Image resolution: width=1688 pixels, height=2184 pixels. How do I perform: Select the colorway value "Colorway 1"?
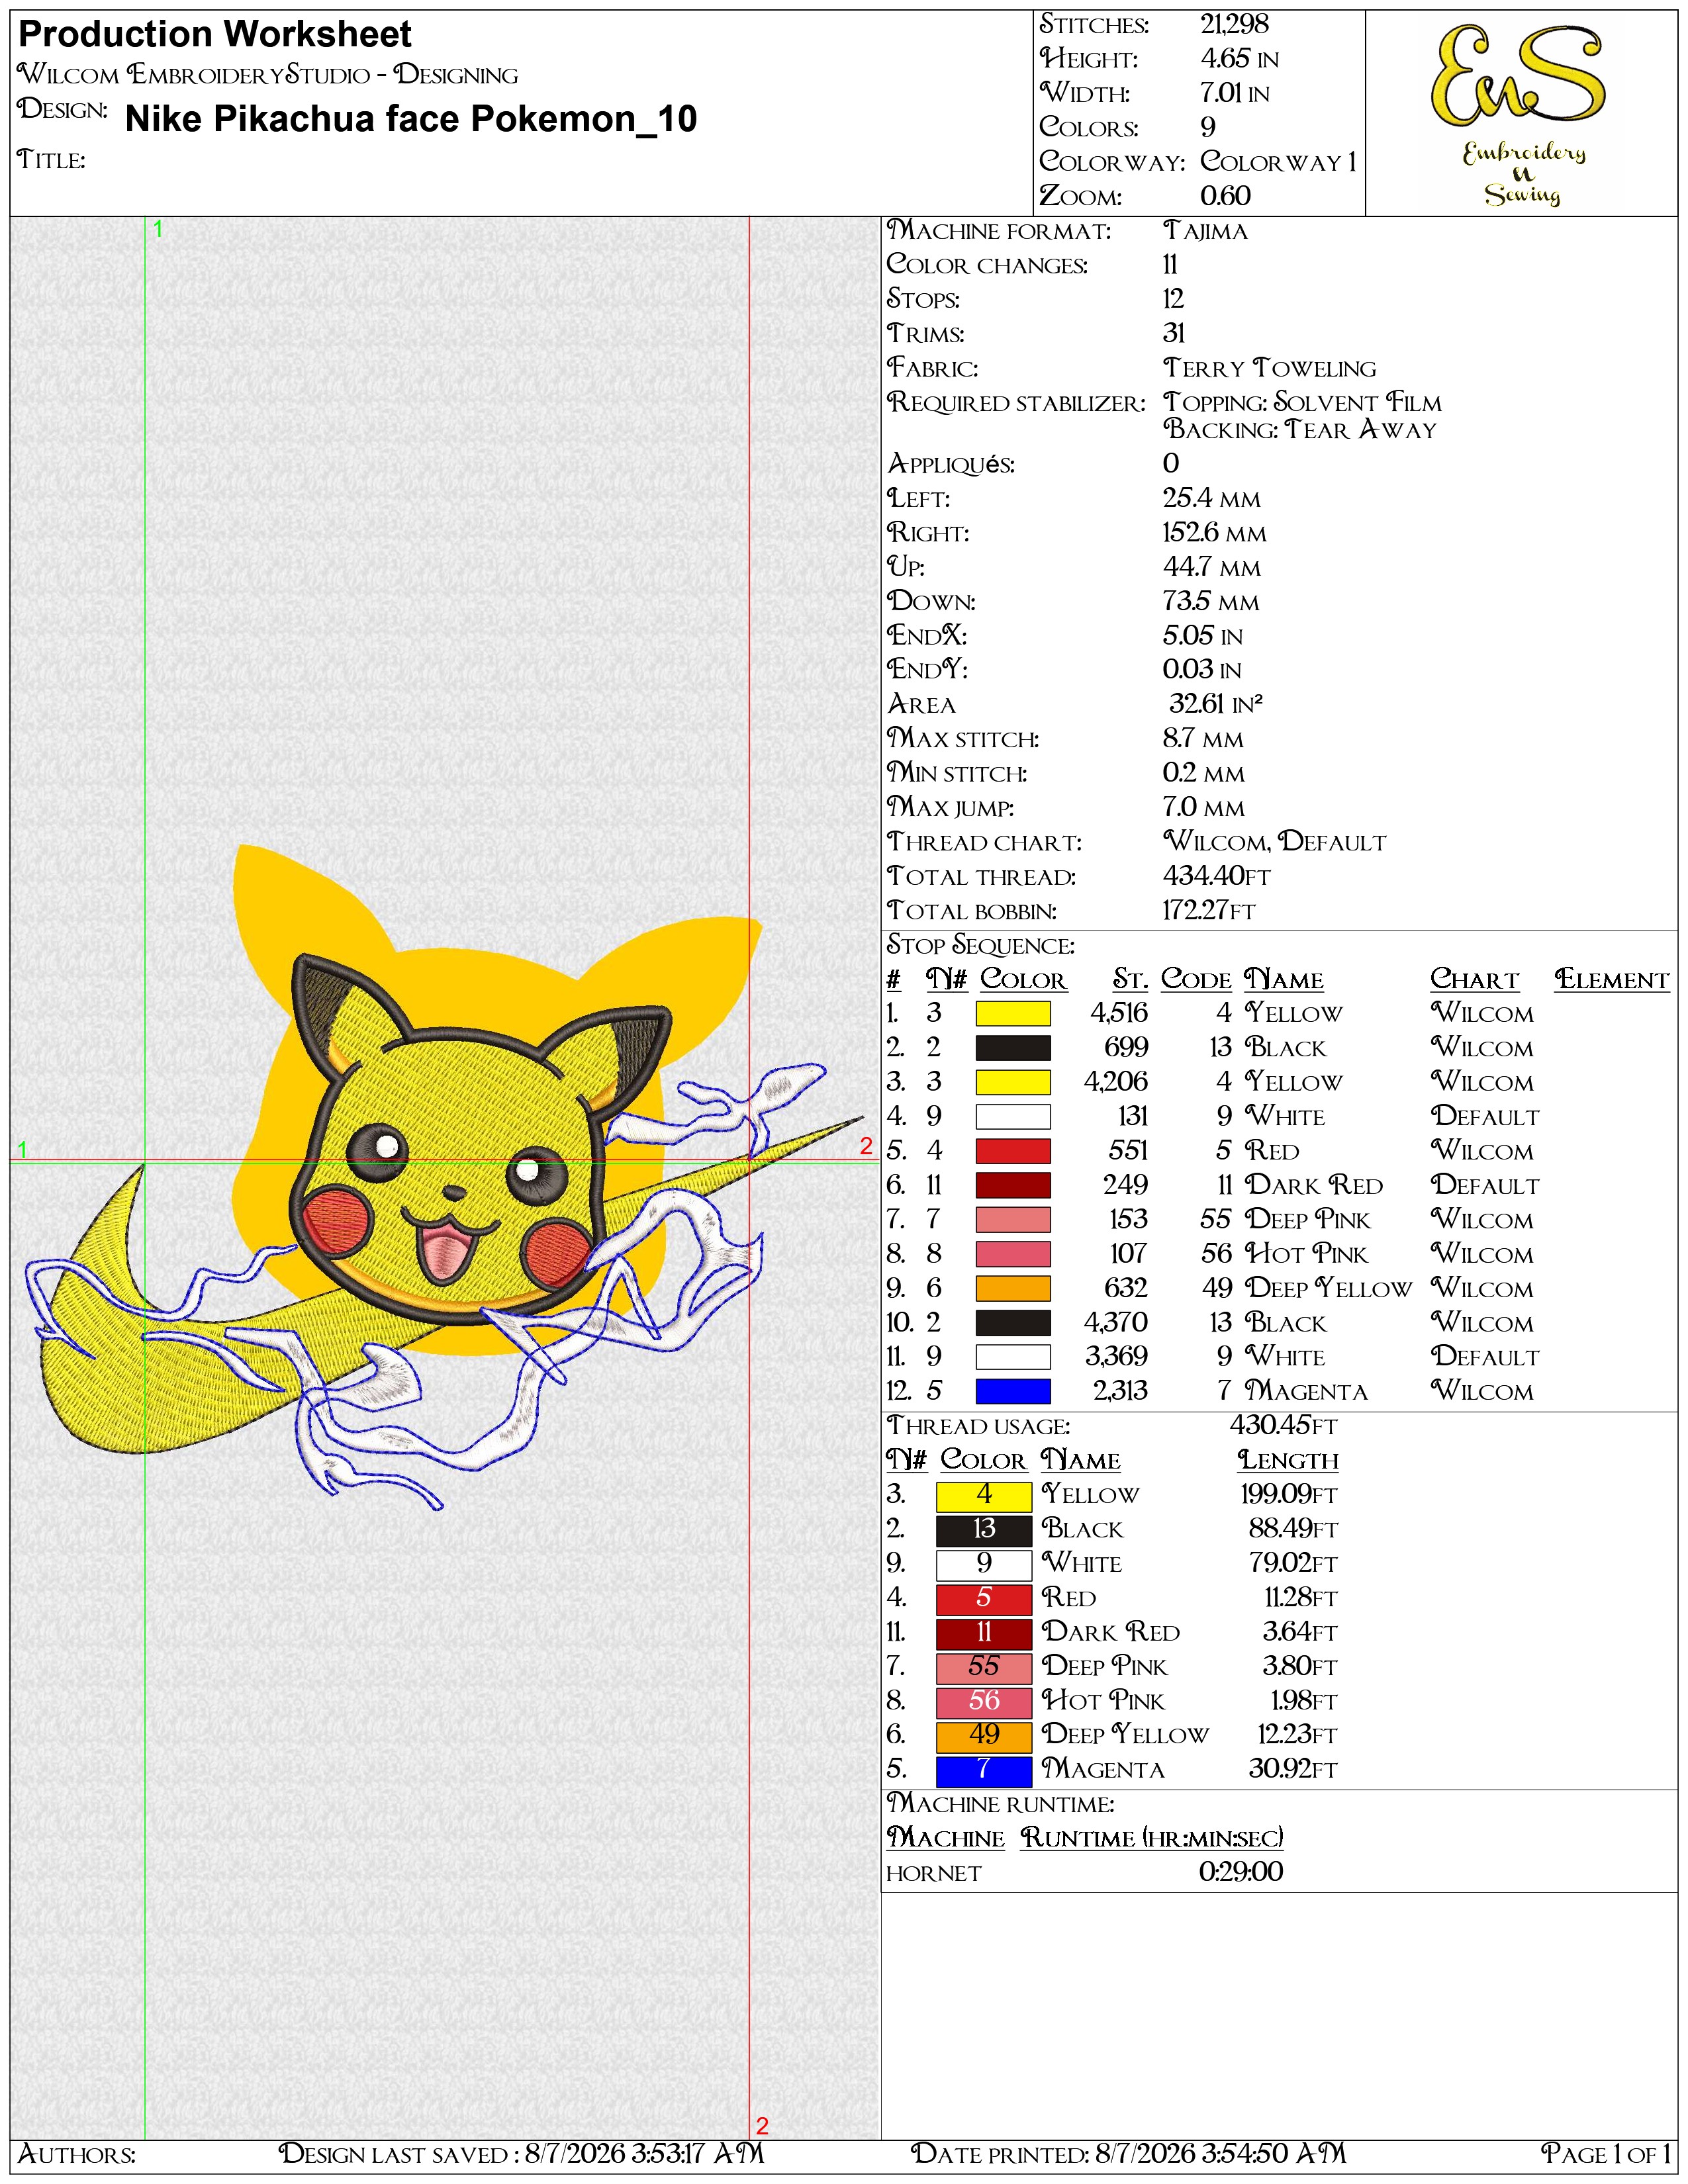[x=1278, y=162]
